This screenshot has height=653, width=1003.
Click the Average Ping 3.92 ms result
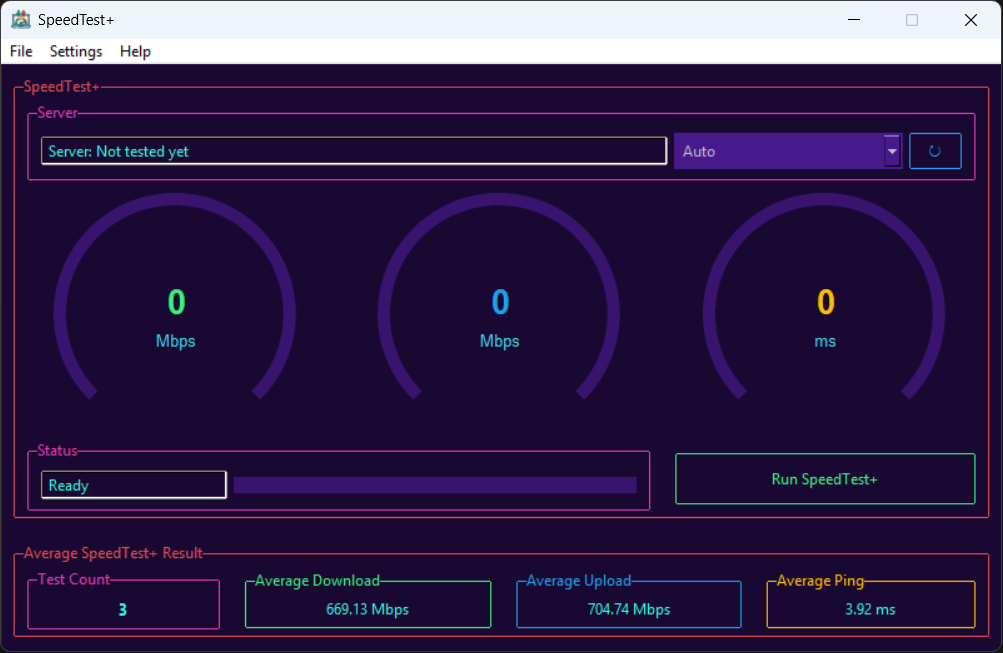[870, 609]
